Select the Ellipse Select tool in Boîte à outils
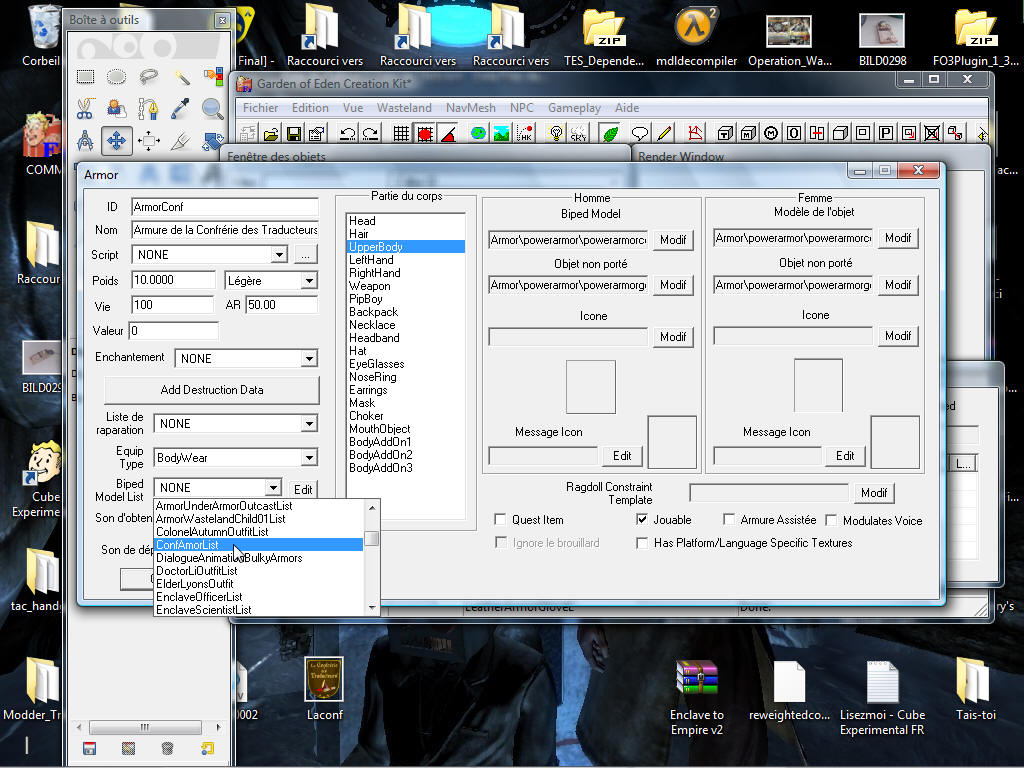The height and width of the screenshot is (768, 1024). (x=117, y=77)
